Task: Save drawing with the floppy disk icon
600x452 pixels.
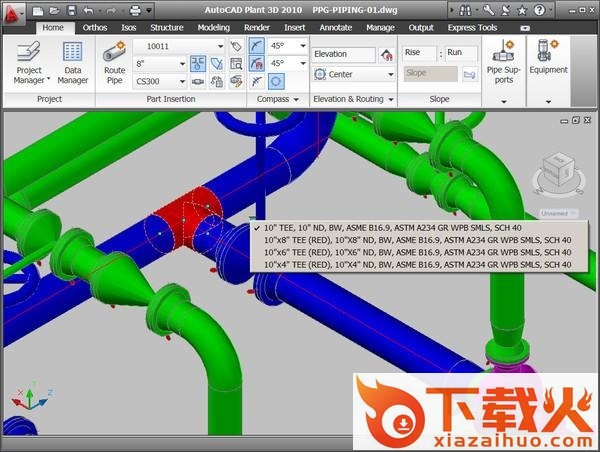Action: (71, 11)
